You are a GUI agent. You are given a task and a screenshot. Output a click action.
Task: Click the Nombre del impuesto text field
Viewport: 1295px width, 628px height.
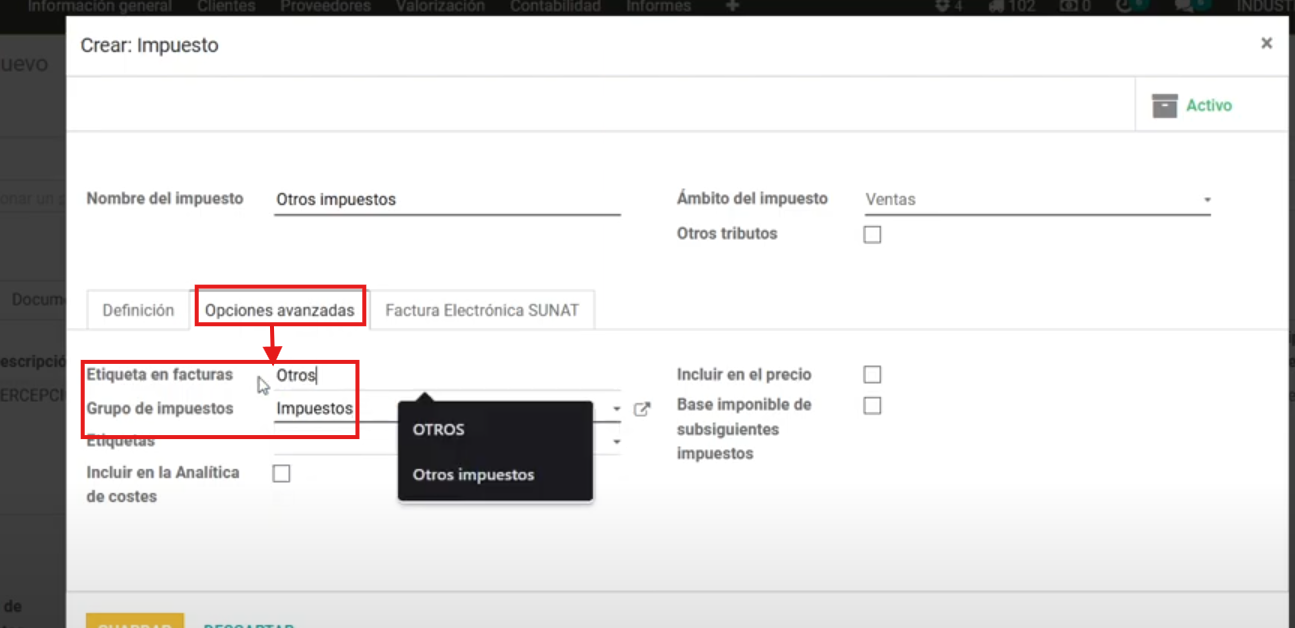click(x=447, y=200)
